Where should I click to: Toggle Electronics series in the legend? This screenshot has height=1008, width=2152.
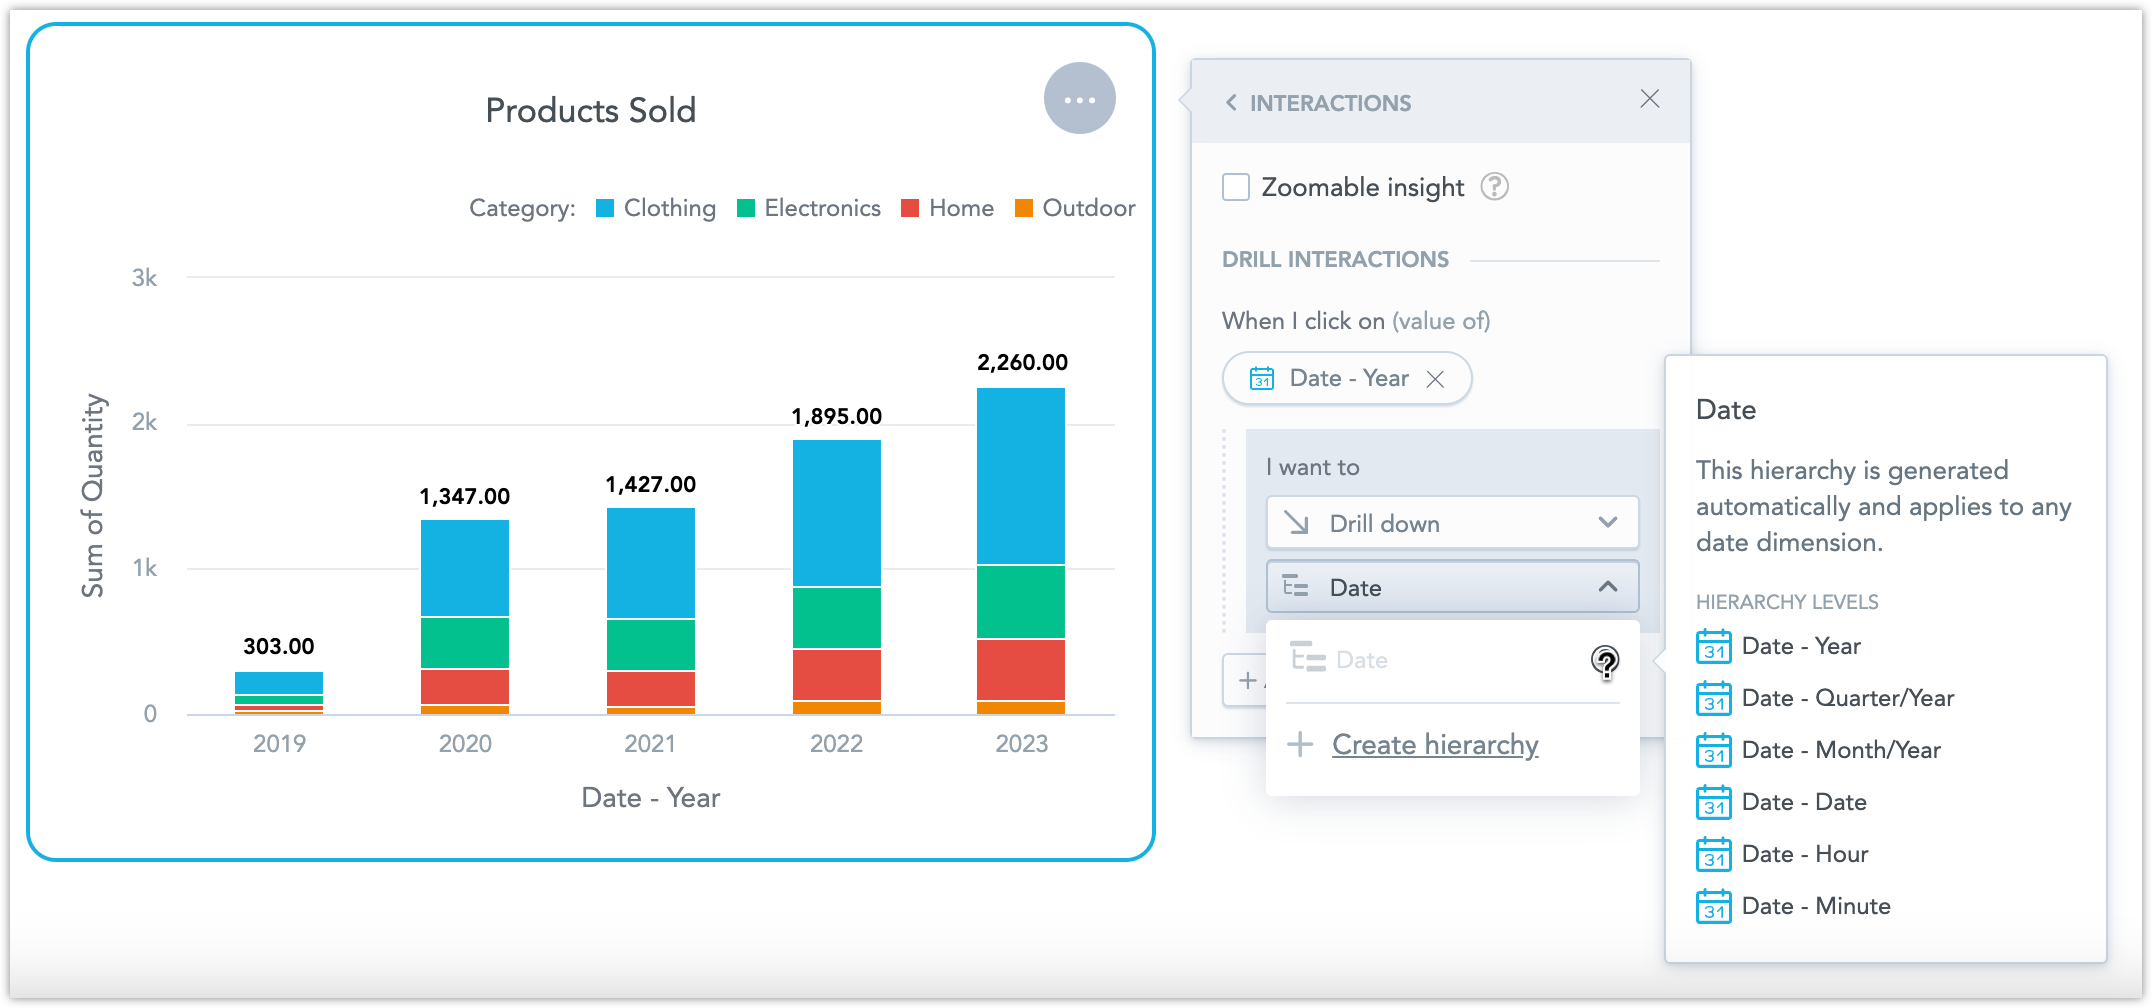(821, 208)
